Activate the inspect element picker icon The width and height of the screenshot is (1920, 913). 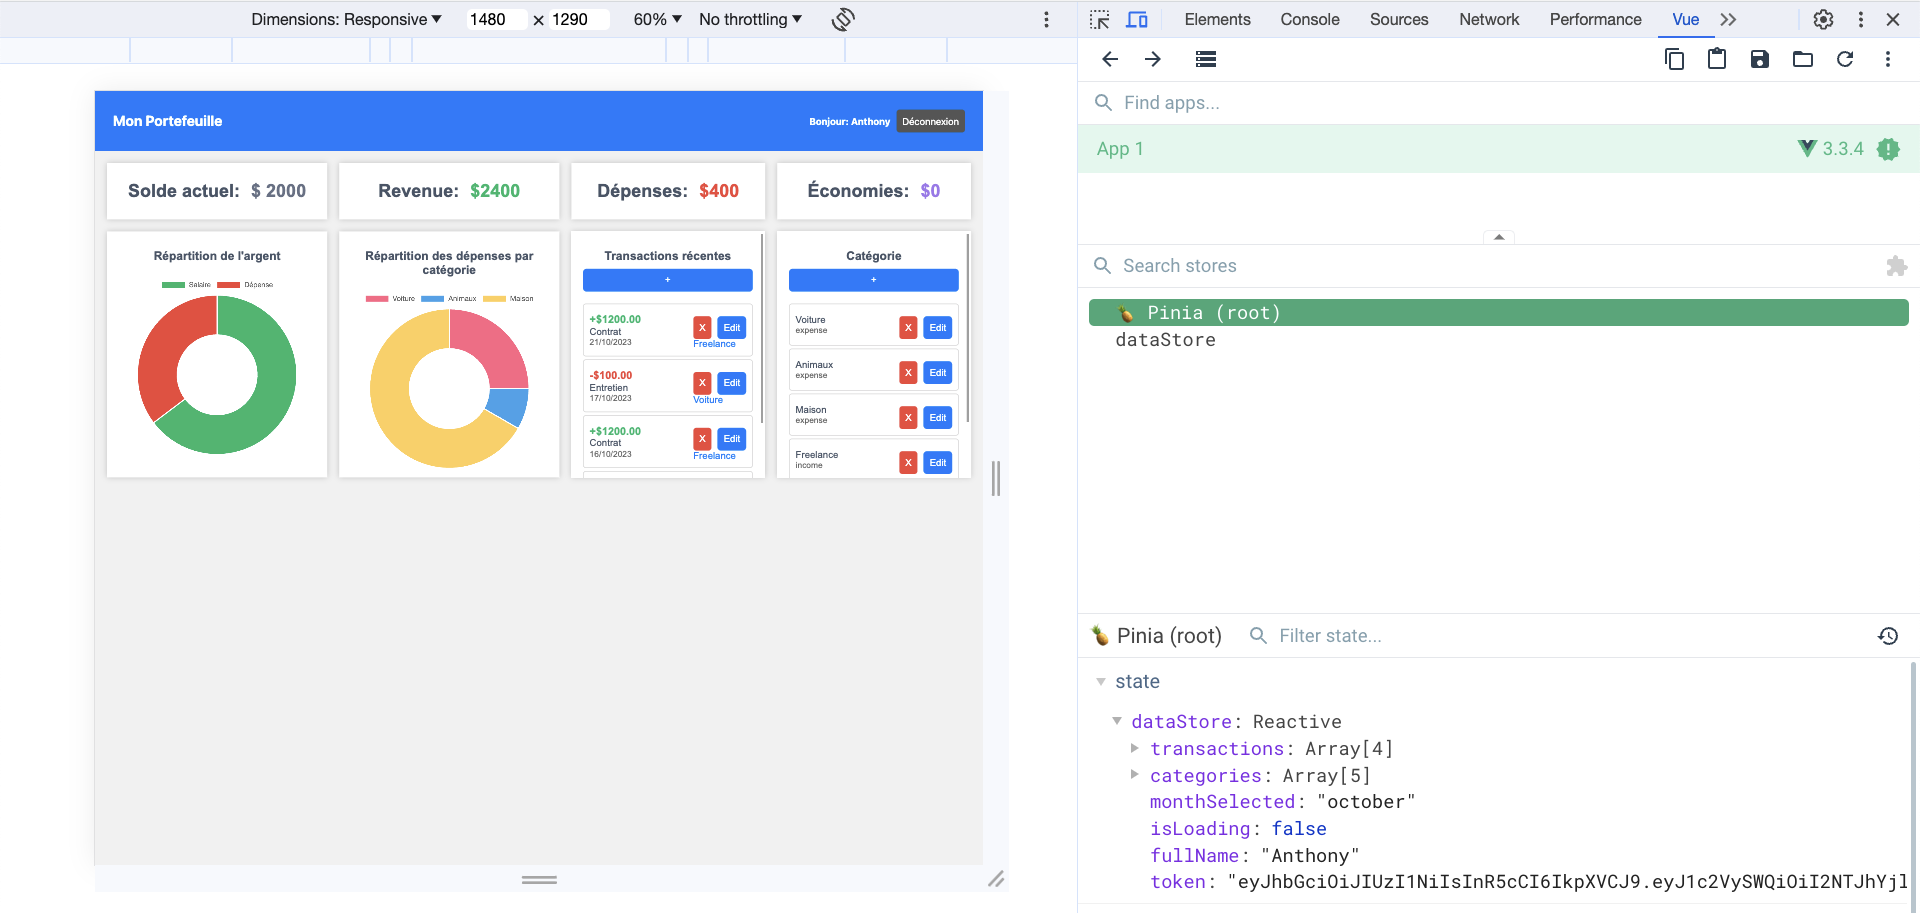[x=1100, y=19]
